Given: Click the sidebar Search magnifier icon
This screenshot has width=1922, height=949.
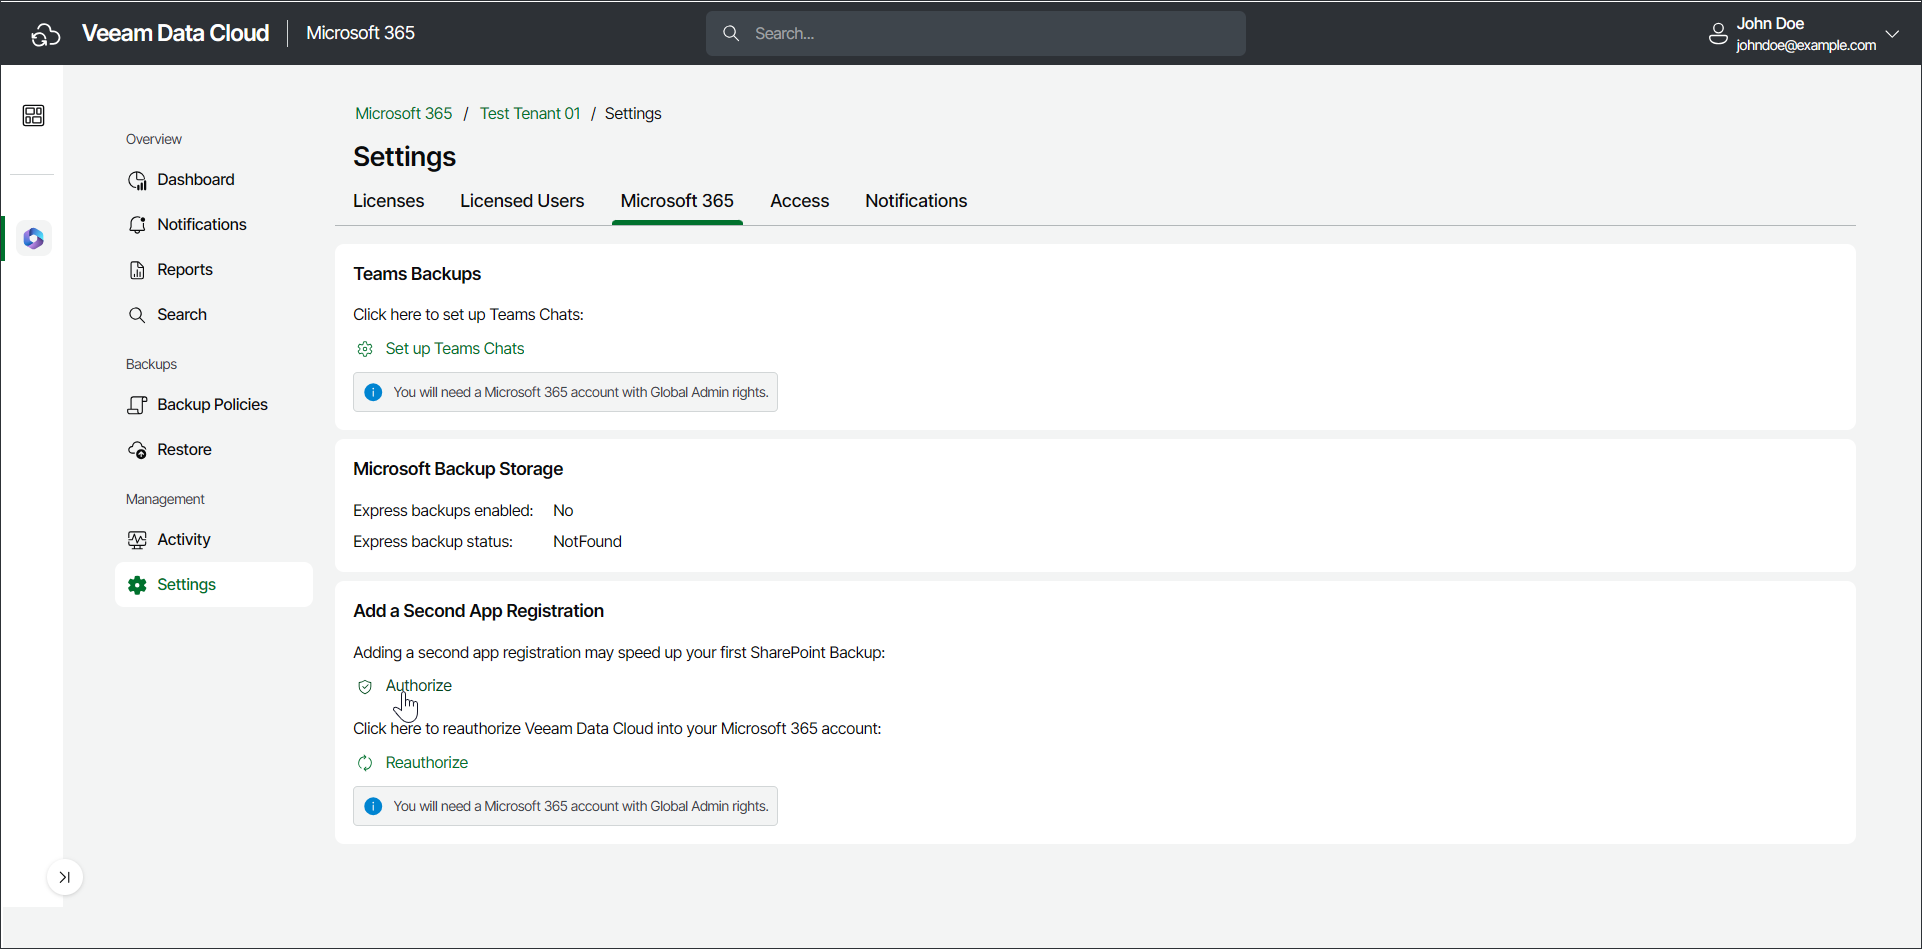Looking at the screenshot, I should point(137,315).
